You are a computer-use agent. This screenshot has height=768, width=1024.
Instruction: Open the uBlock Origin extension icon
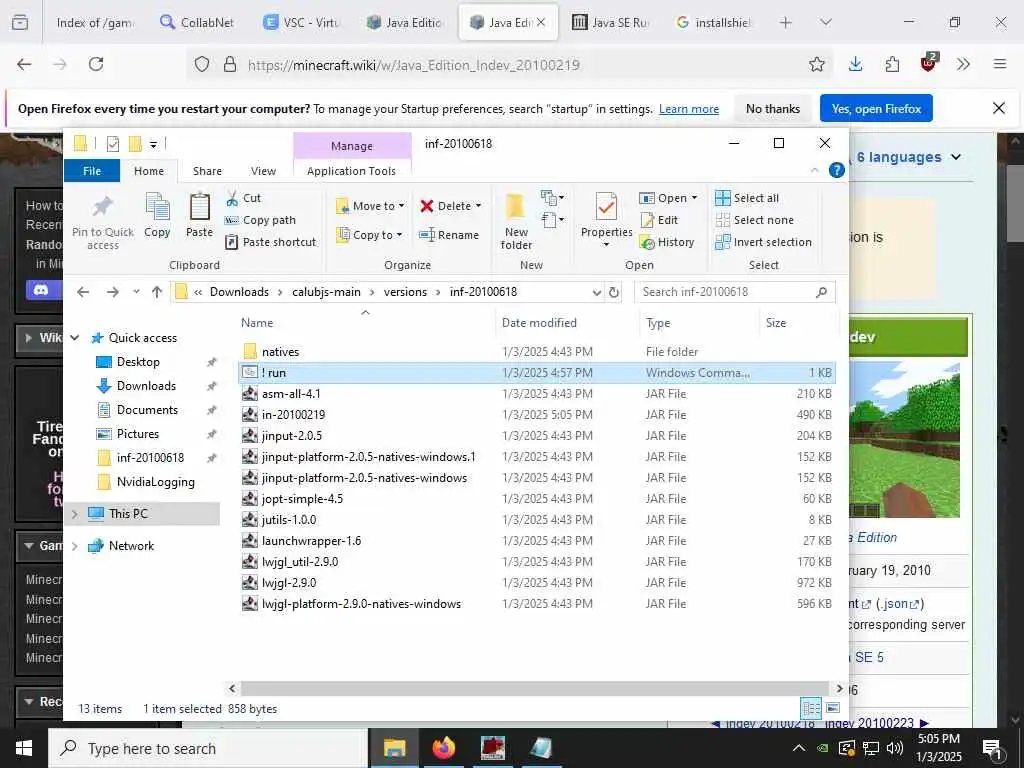(x=929, y=63)
